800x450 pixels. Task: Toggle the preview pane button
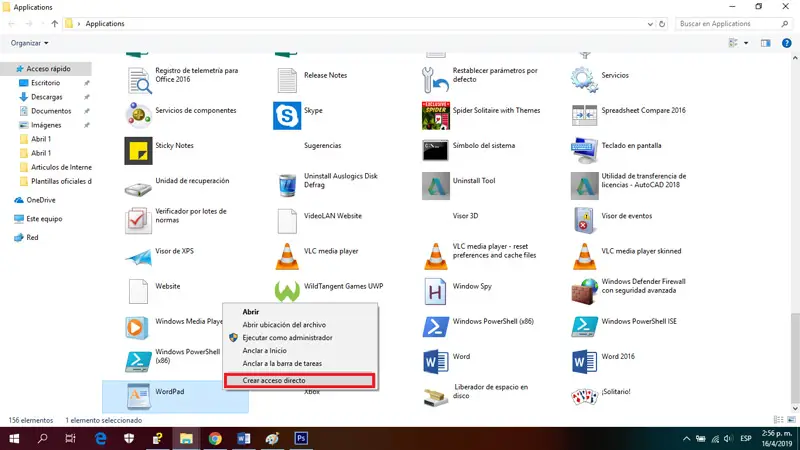click(x=765, y=43)
